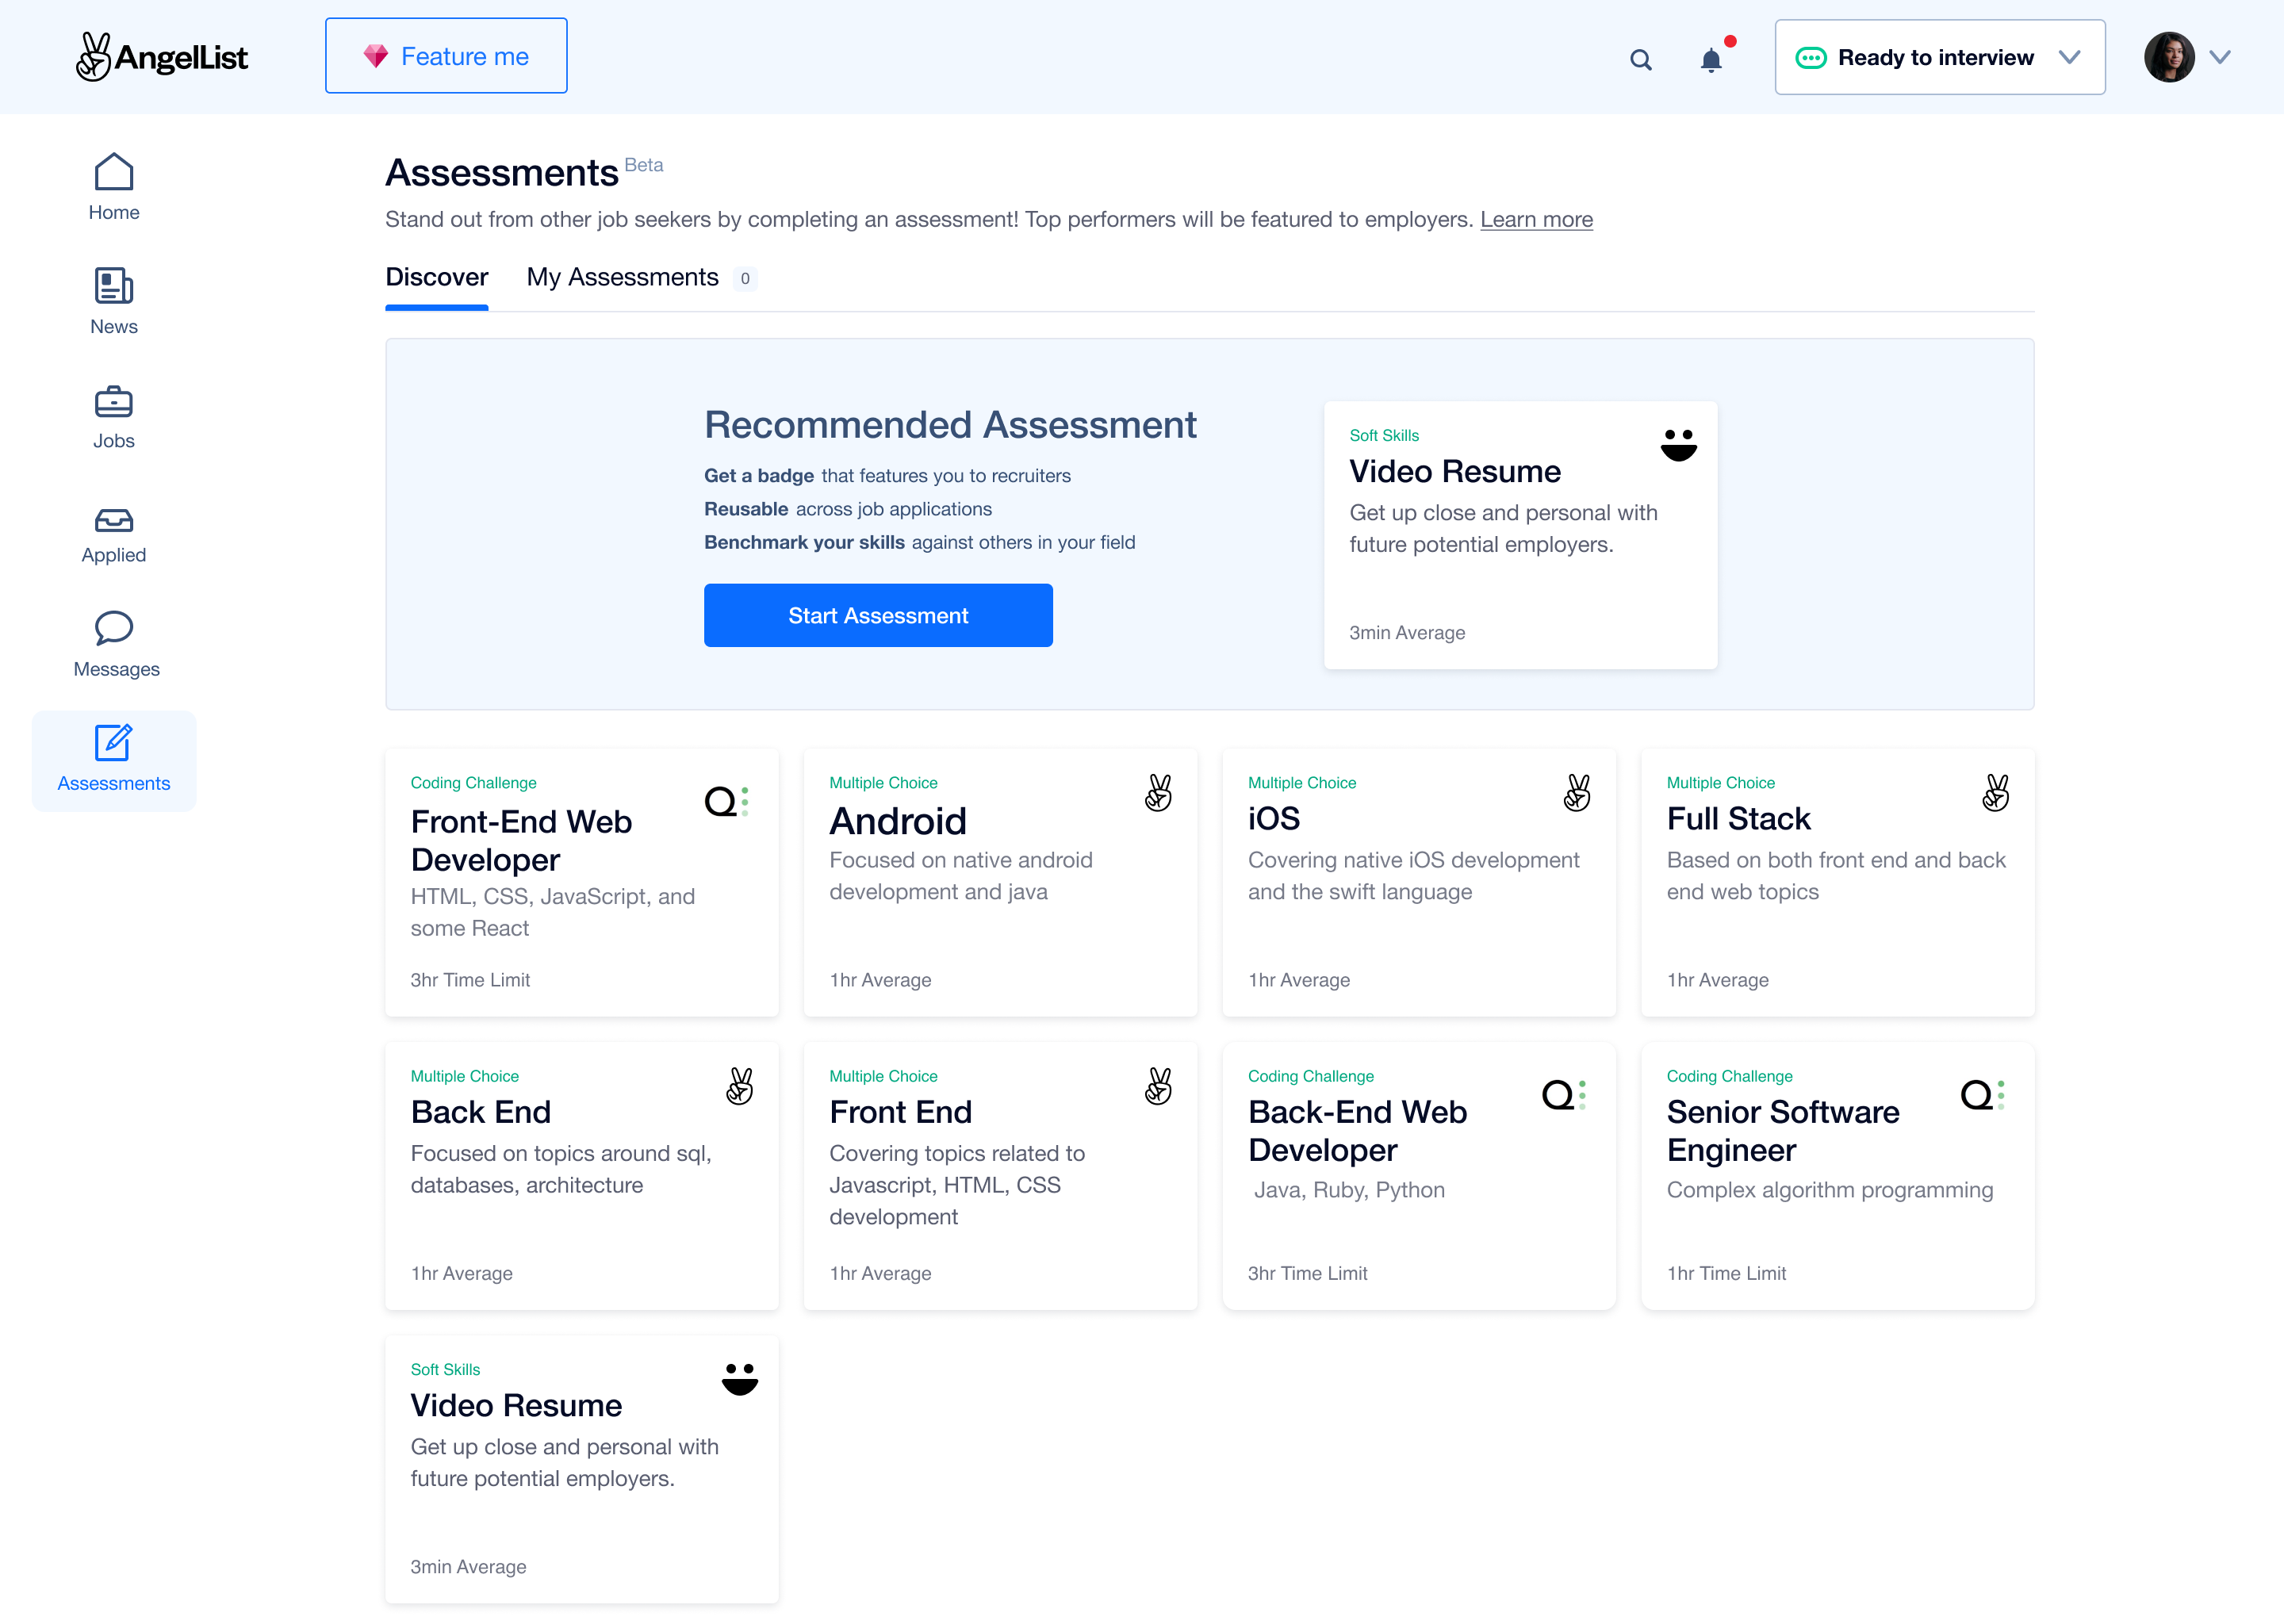The image size is (2284, 1624).
Task: Click the Feature me button
Action: [446, 55]
